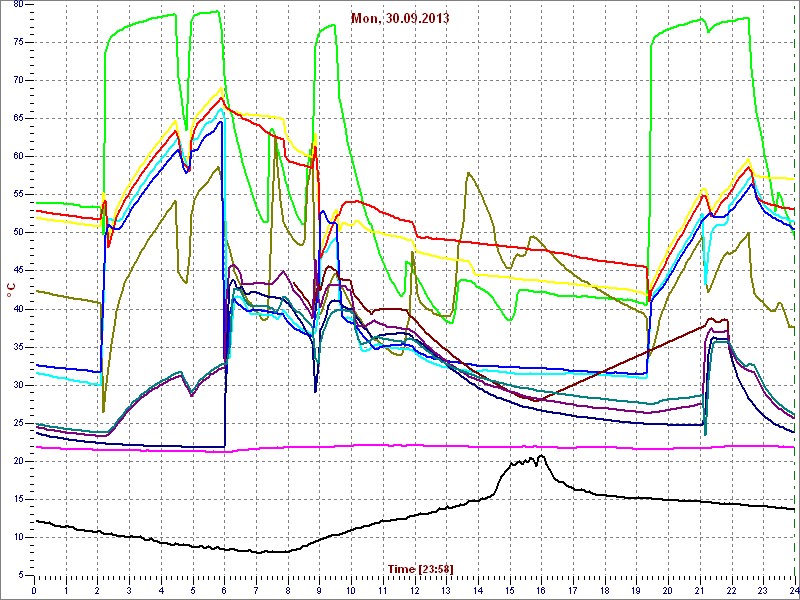The height and width of the screenshot is (600, 800).
Task: Click the °C unit label on vertical axis
Action: pos(11,291)
